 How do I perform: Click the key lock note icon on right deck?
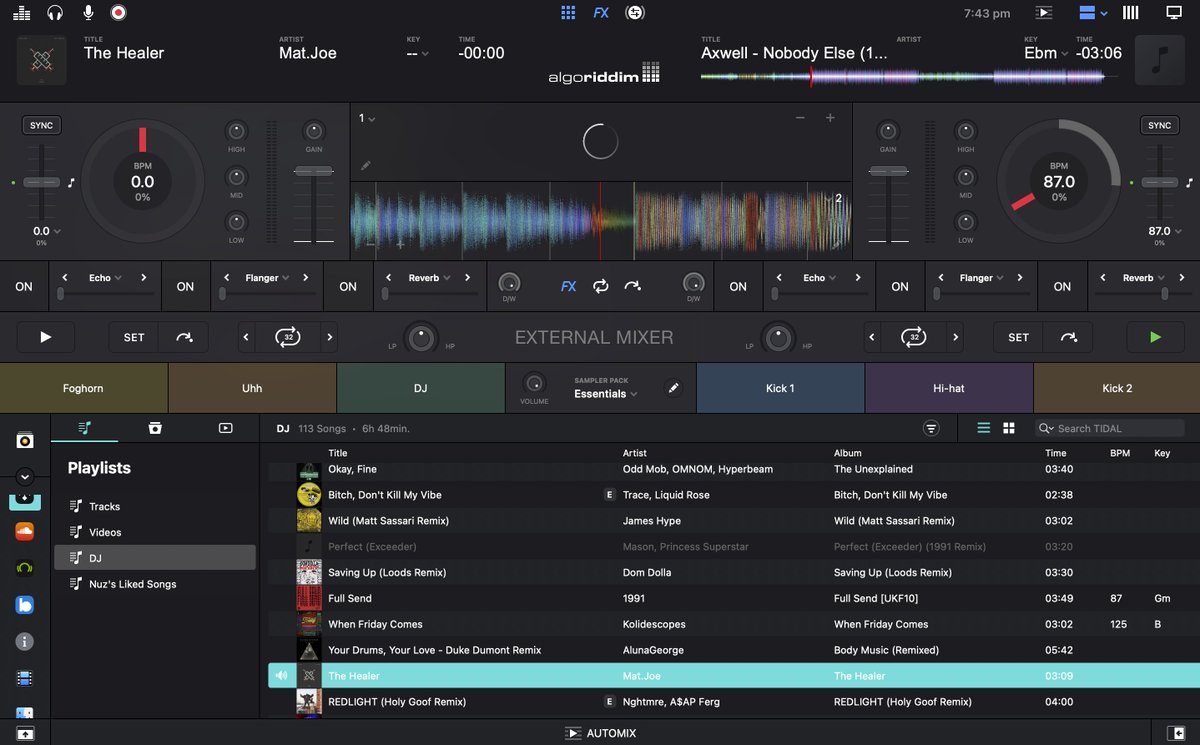(x=1189, y=183)
